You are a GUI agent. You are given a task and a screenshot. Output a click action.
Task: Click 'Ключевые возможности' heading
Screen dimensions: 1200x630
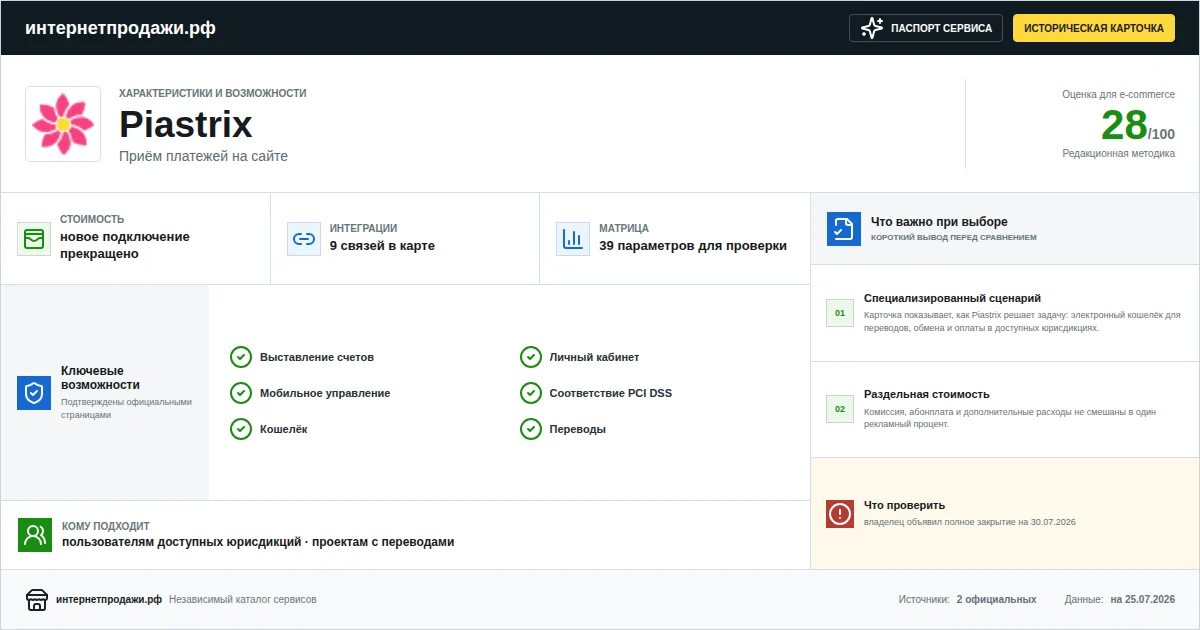tap(101, 378)
